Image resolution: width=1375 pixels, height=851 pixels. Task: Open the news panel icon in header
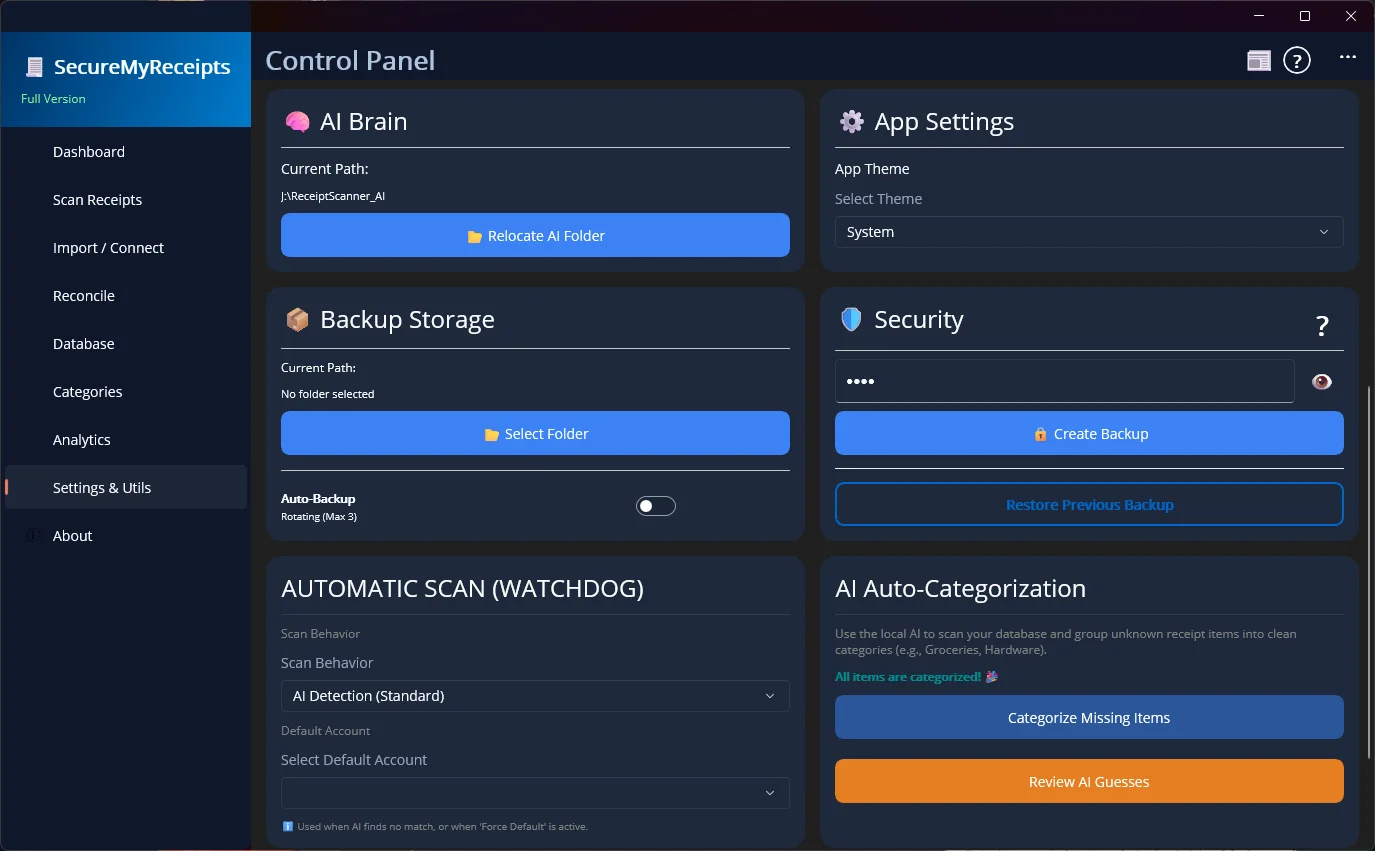click(1258, 61)
